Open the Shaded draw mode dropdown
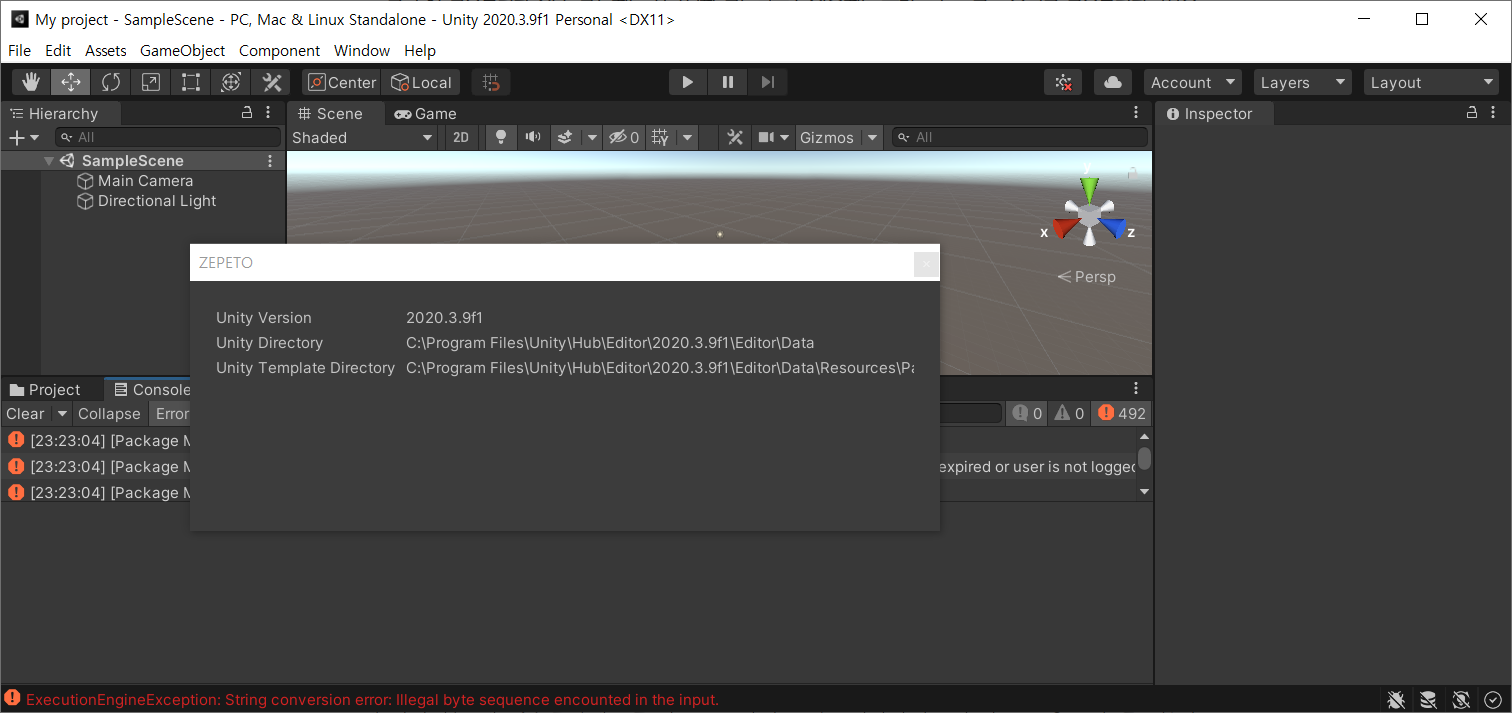Viewport: 1512px width, 713px height. 362,137
